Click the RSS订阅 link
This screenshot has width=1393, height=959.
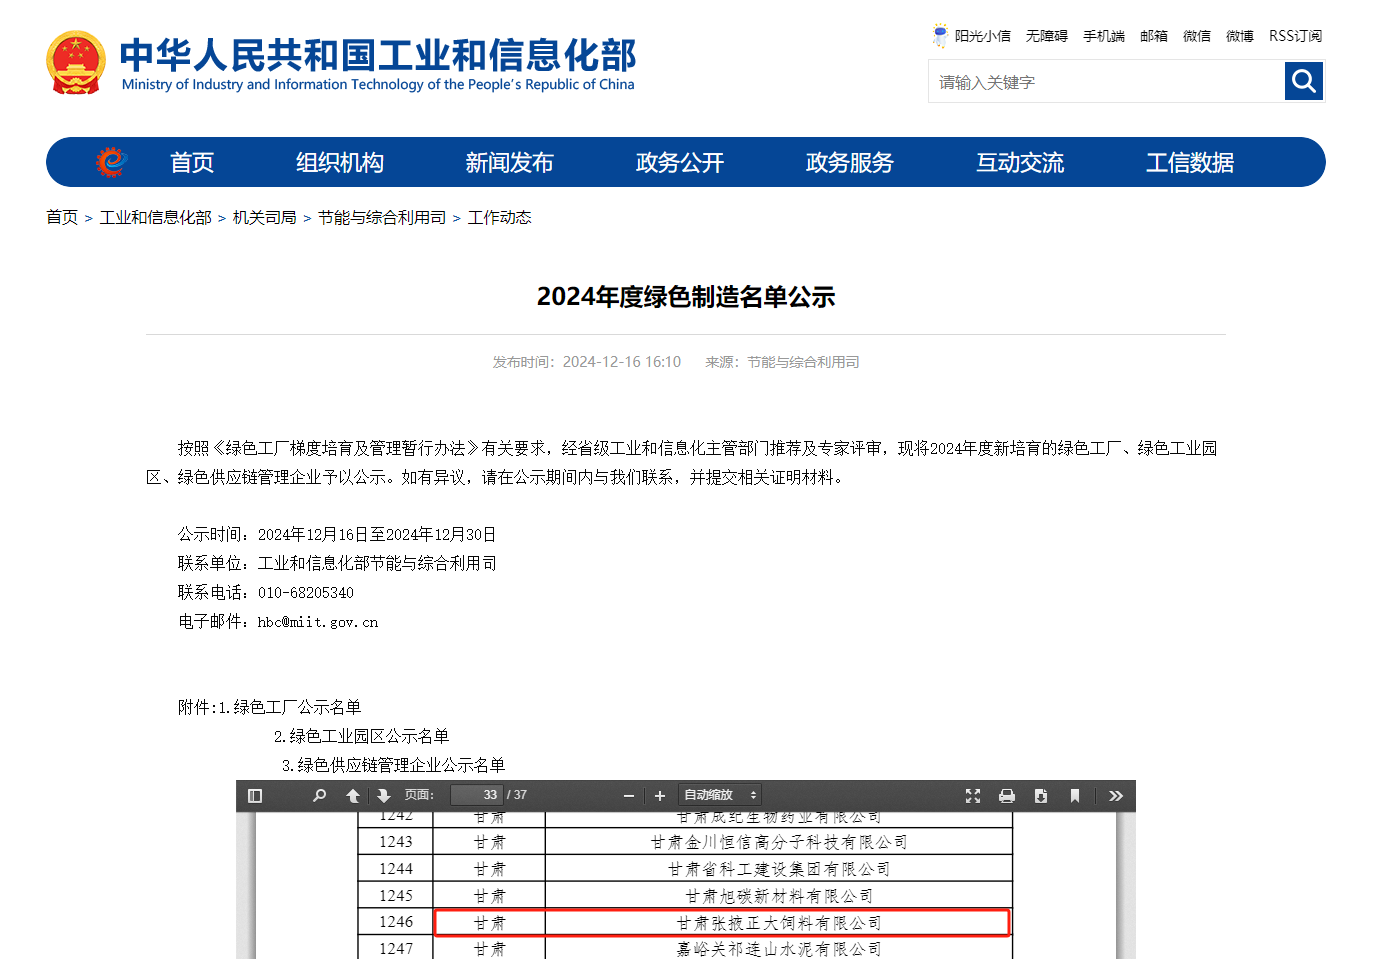click(x=1295, y=36)
